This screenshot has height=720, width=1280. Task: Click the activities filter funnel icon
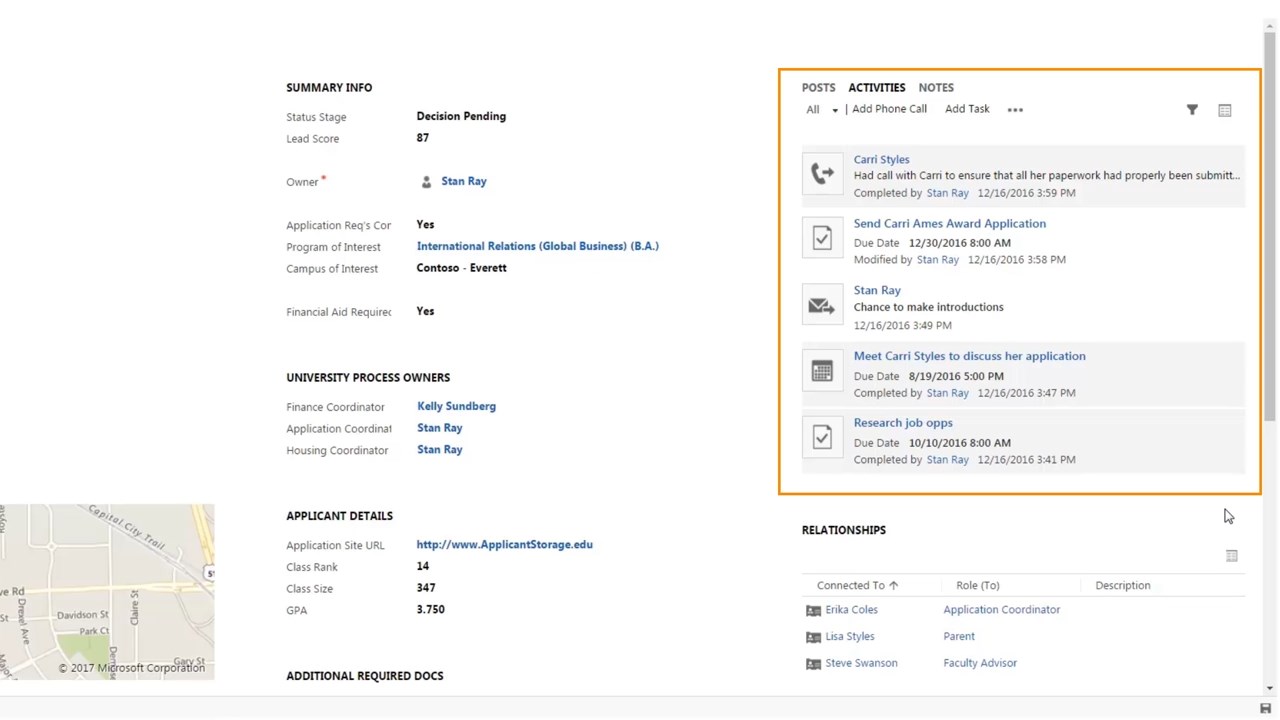click(1192, 110)
